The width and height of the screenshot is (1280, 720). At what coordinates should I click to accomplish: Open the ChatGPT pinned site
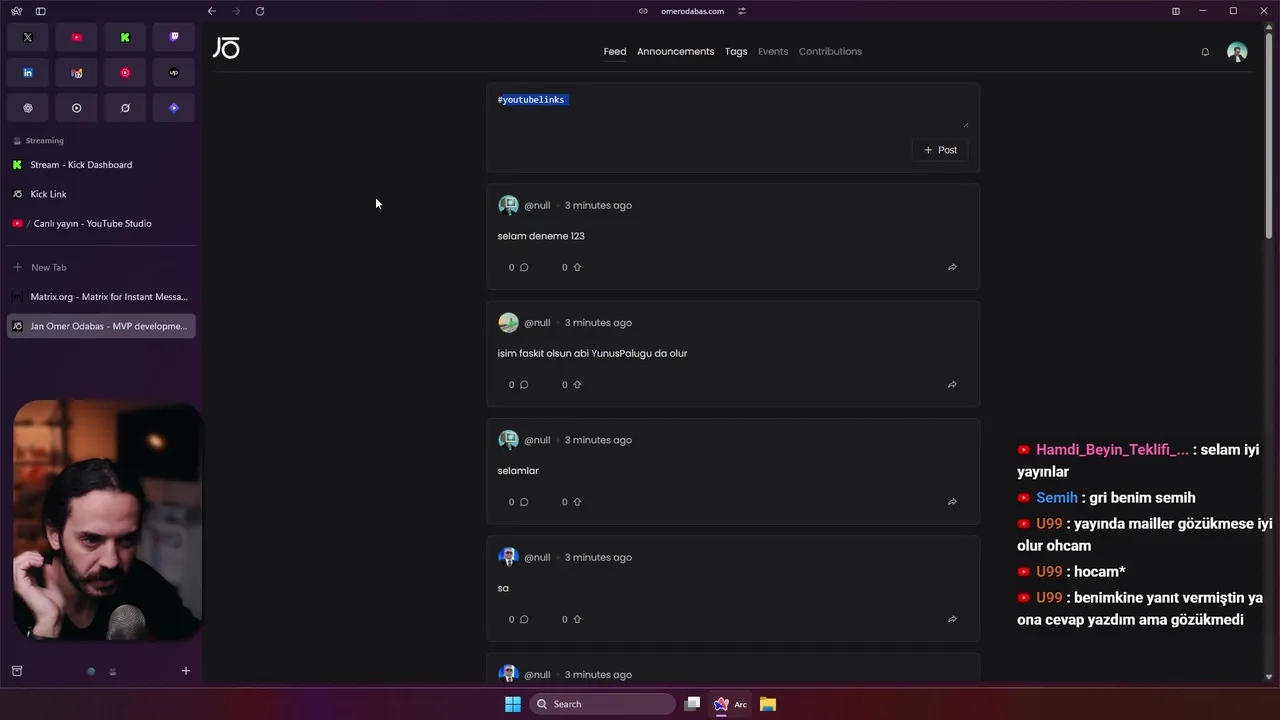pyautogui.click(x=28, y=108)
